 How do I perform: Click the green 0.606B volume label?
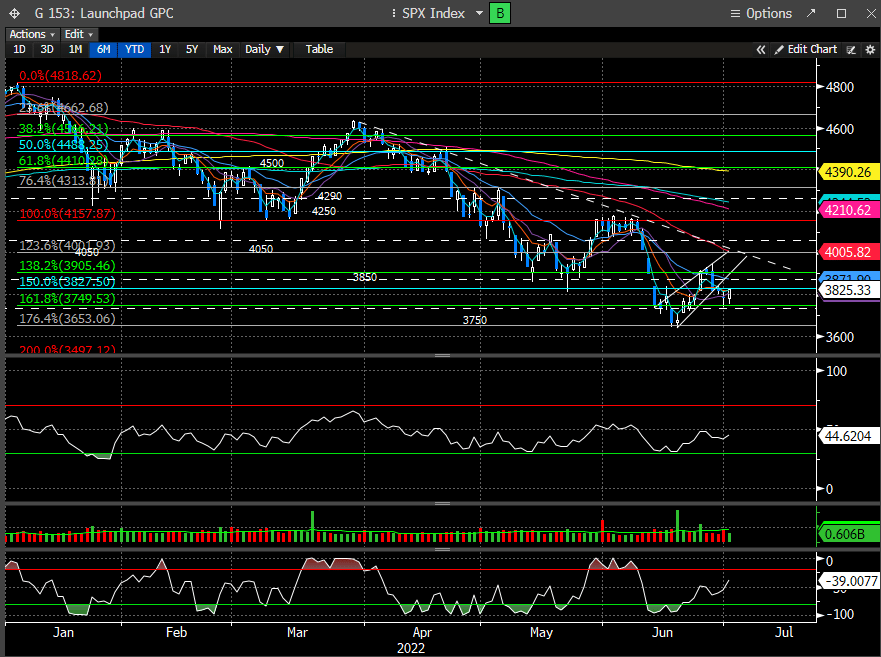pyautogui.click(x=847, y=533)
